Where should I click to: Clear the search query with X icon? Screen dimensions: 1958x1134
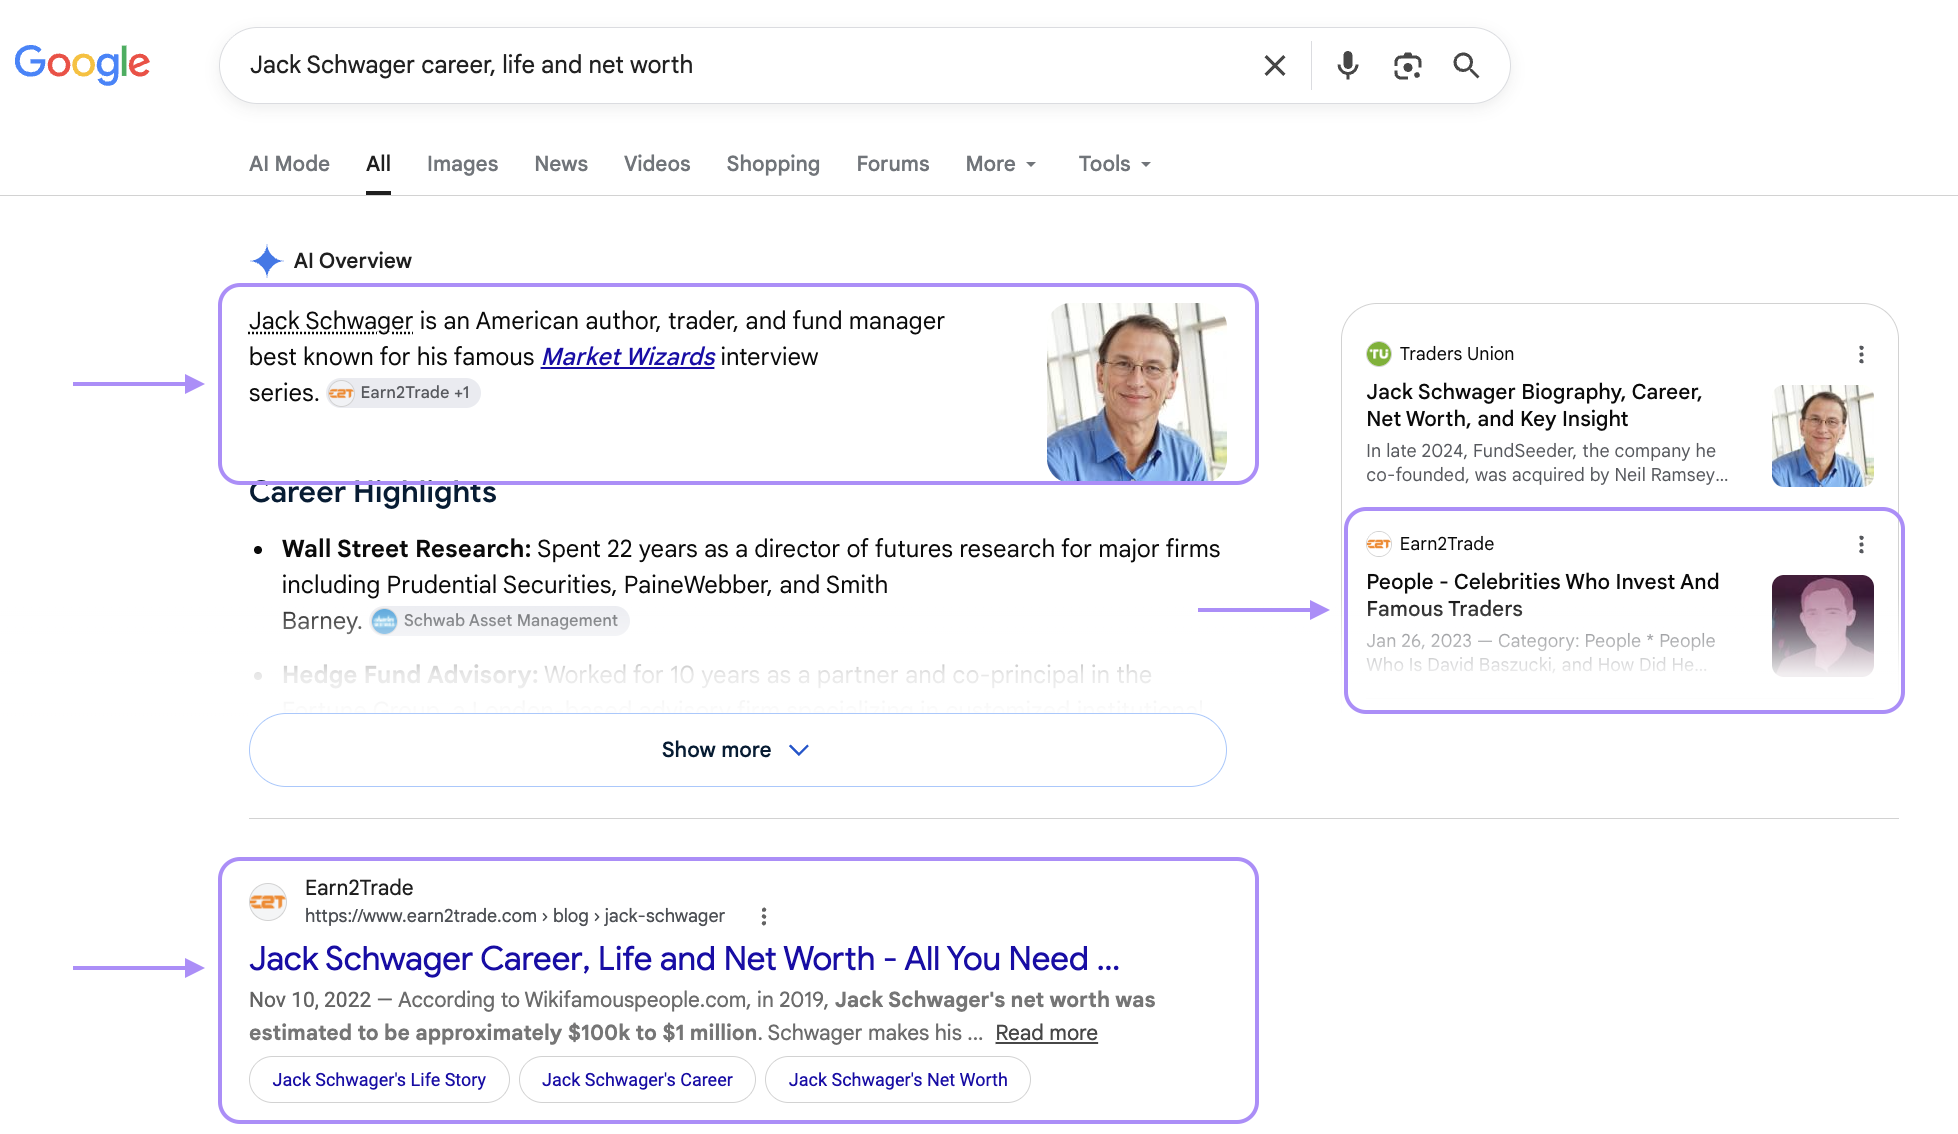click(1274, 66)
